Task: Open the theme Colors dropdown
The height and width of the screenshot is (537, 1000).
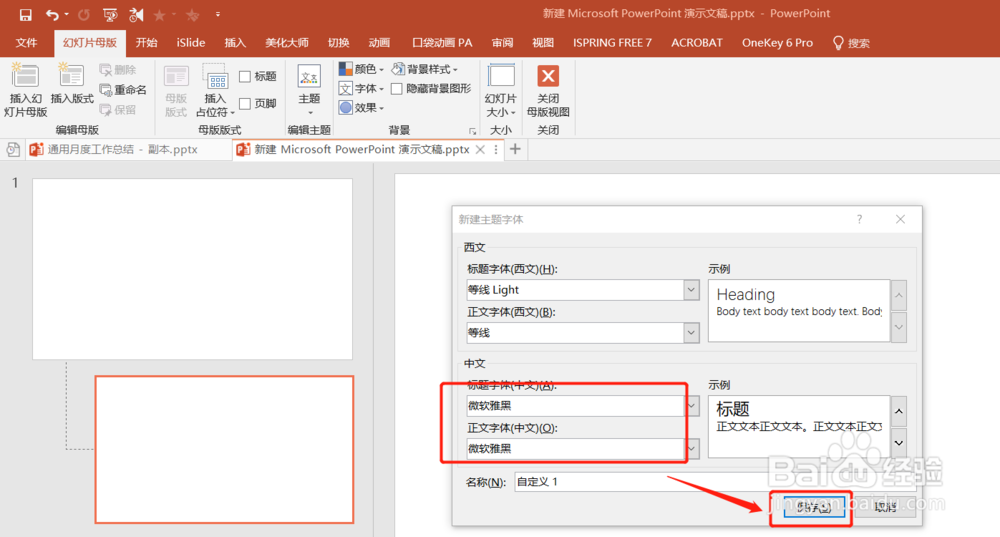Action: 361,69
